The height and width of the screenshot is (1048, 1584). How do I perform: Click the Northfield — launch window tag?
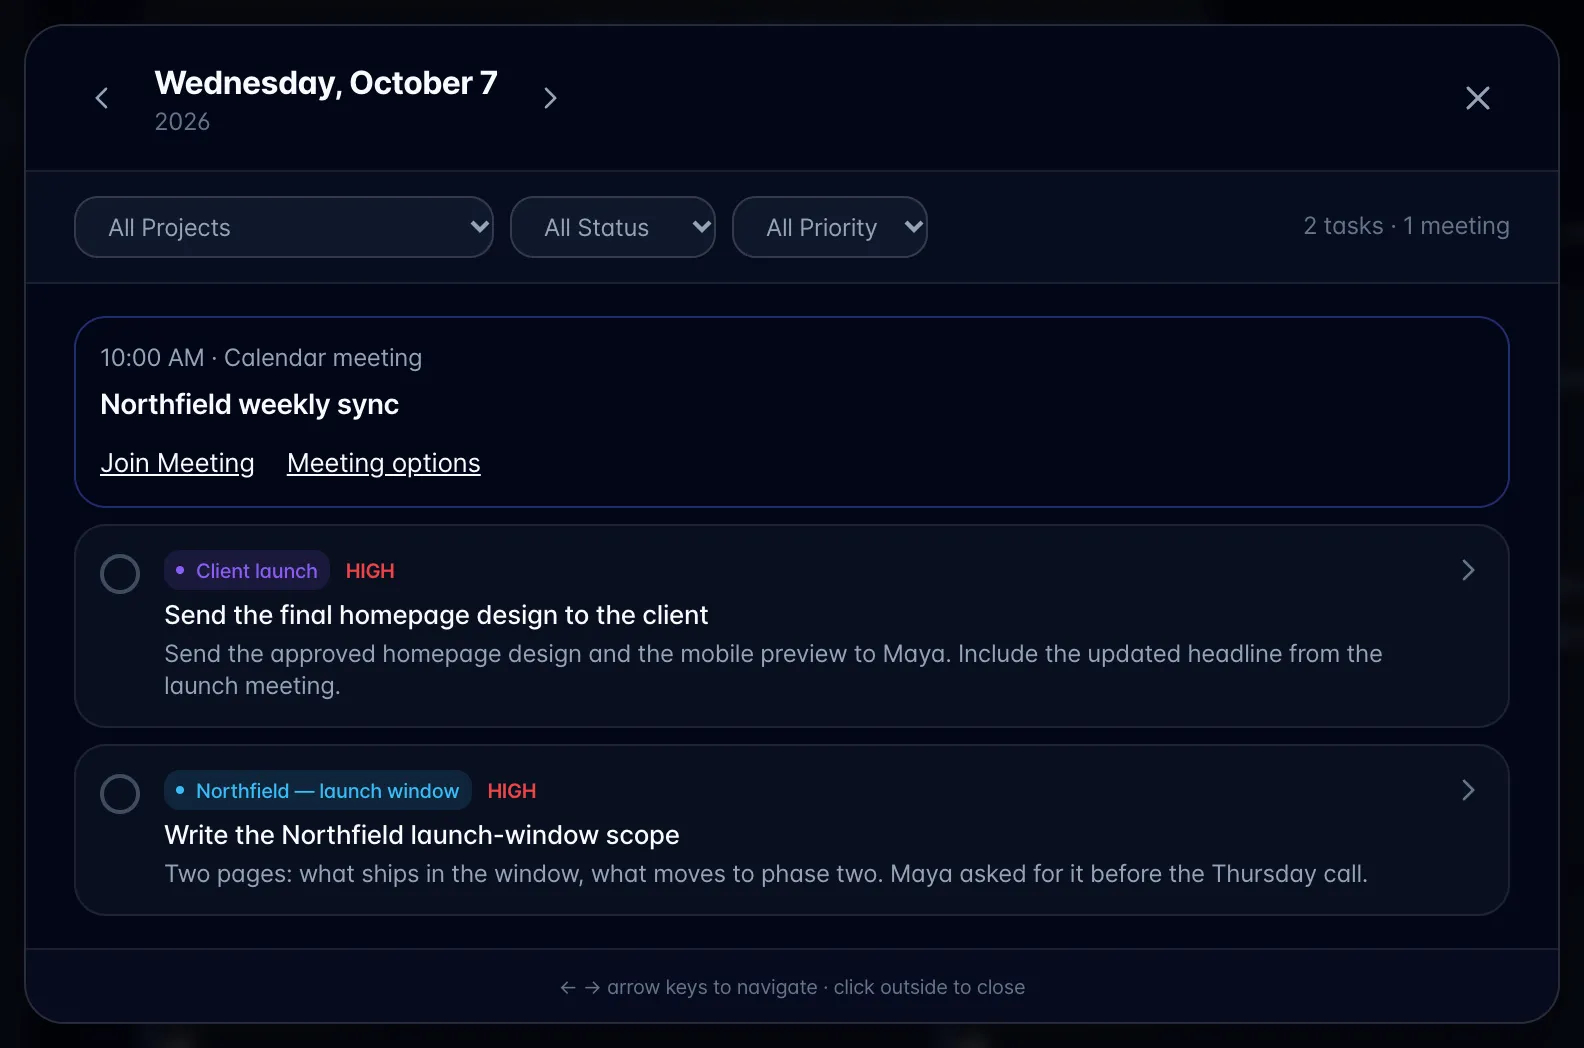tap(318, 790)
